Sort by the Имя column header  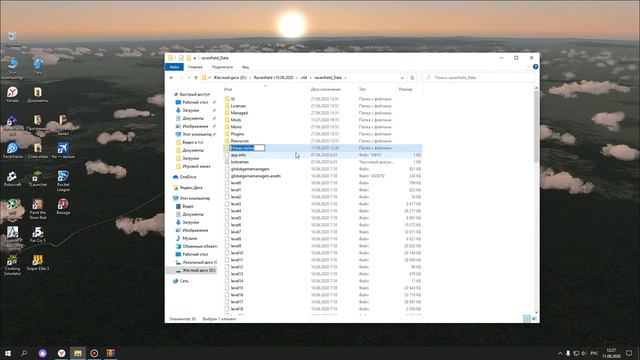[x=228, y=89]
